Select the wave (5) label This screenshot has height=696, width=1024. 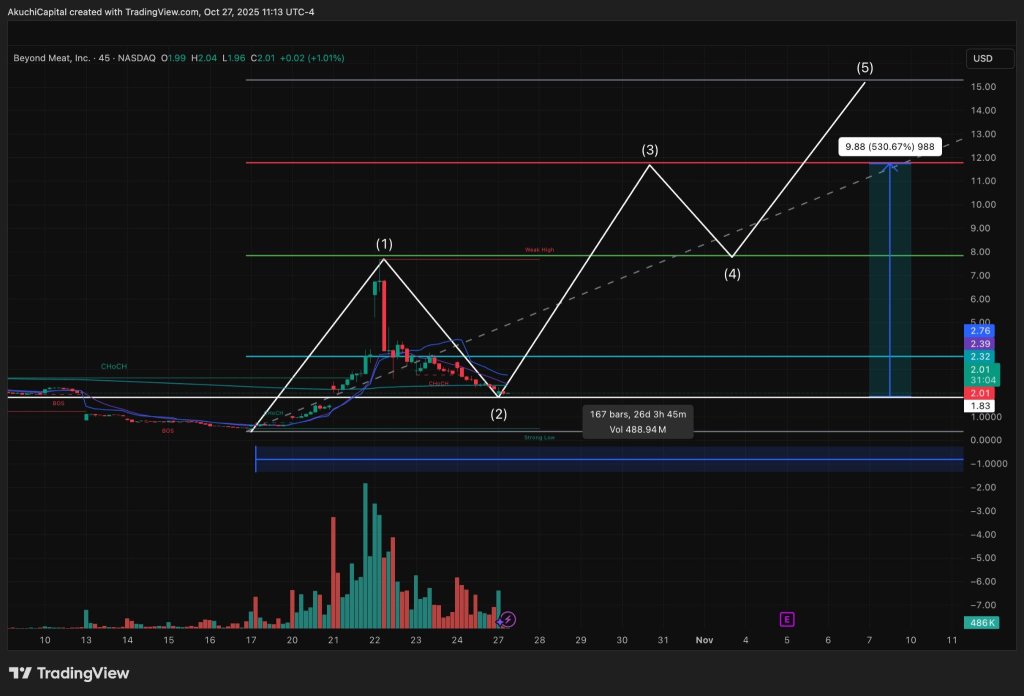click(x=865, y=68)
